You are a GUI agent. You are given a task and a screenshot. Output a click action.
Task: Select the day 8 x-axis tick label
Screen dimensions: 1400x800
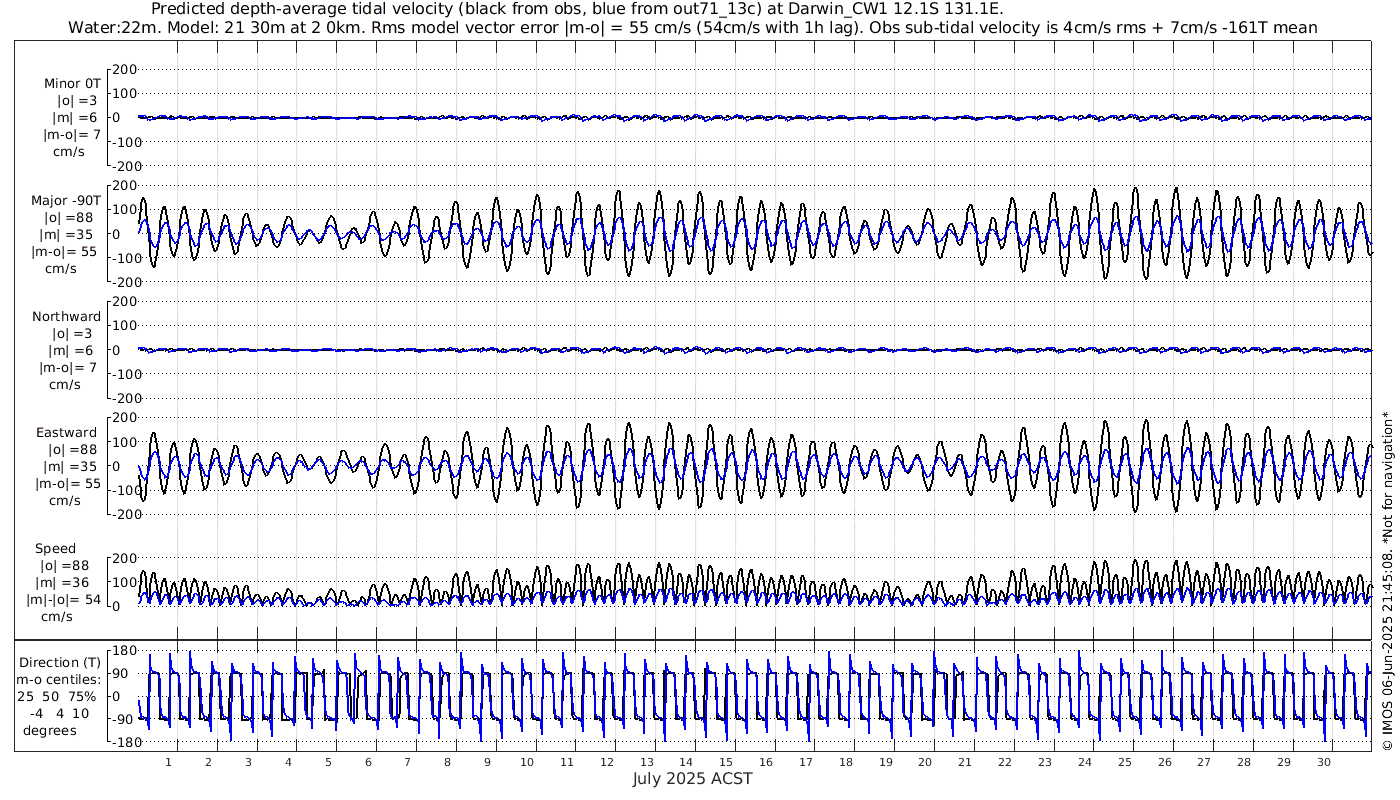click(x=447, y=762)
